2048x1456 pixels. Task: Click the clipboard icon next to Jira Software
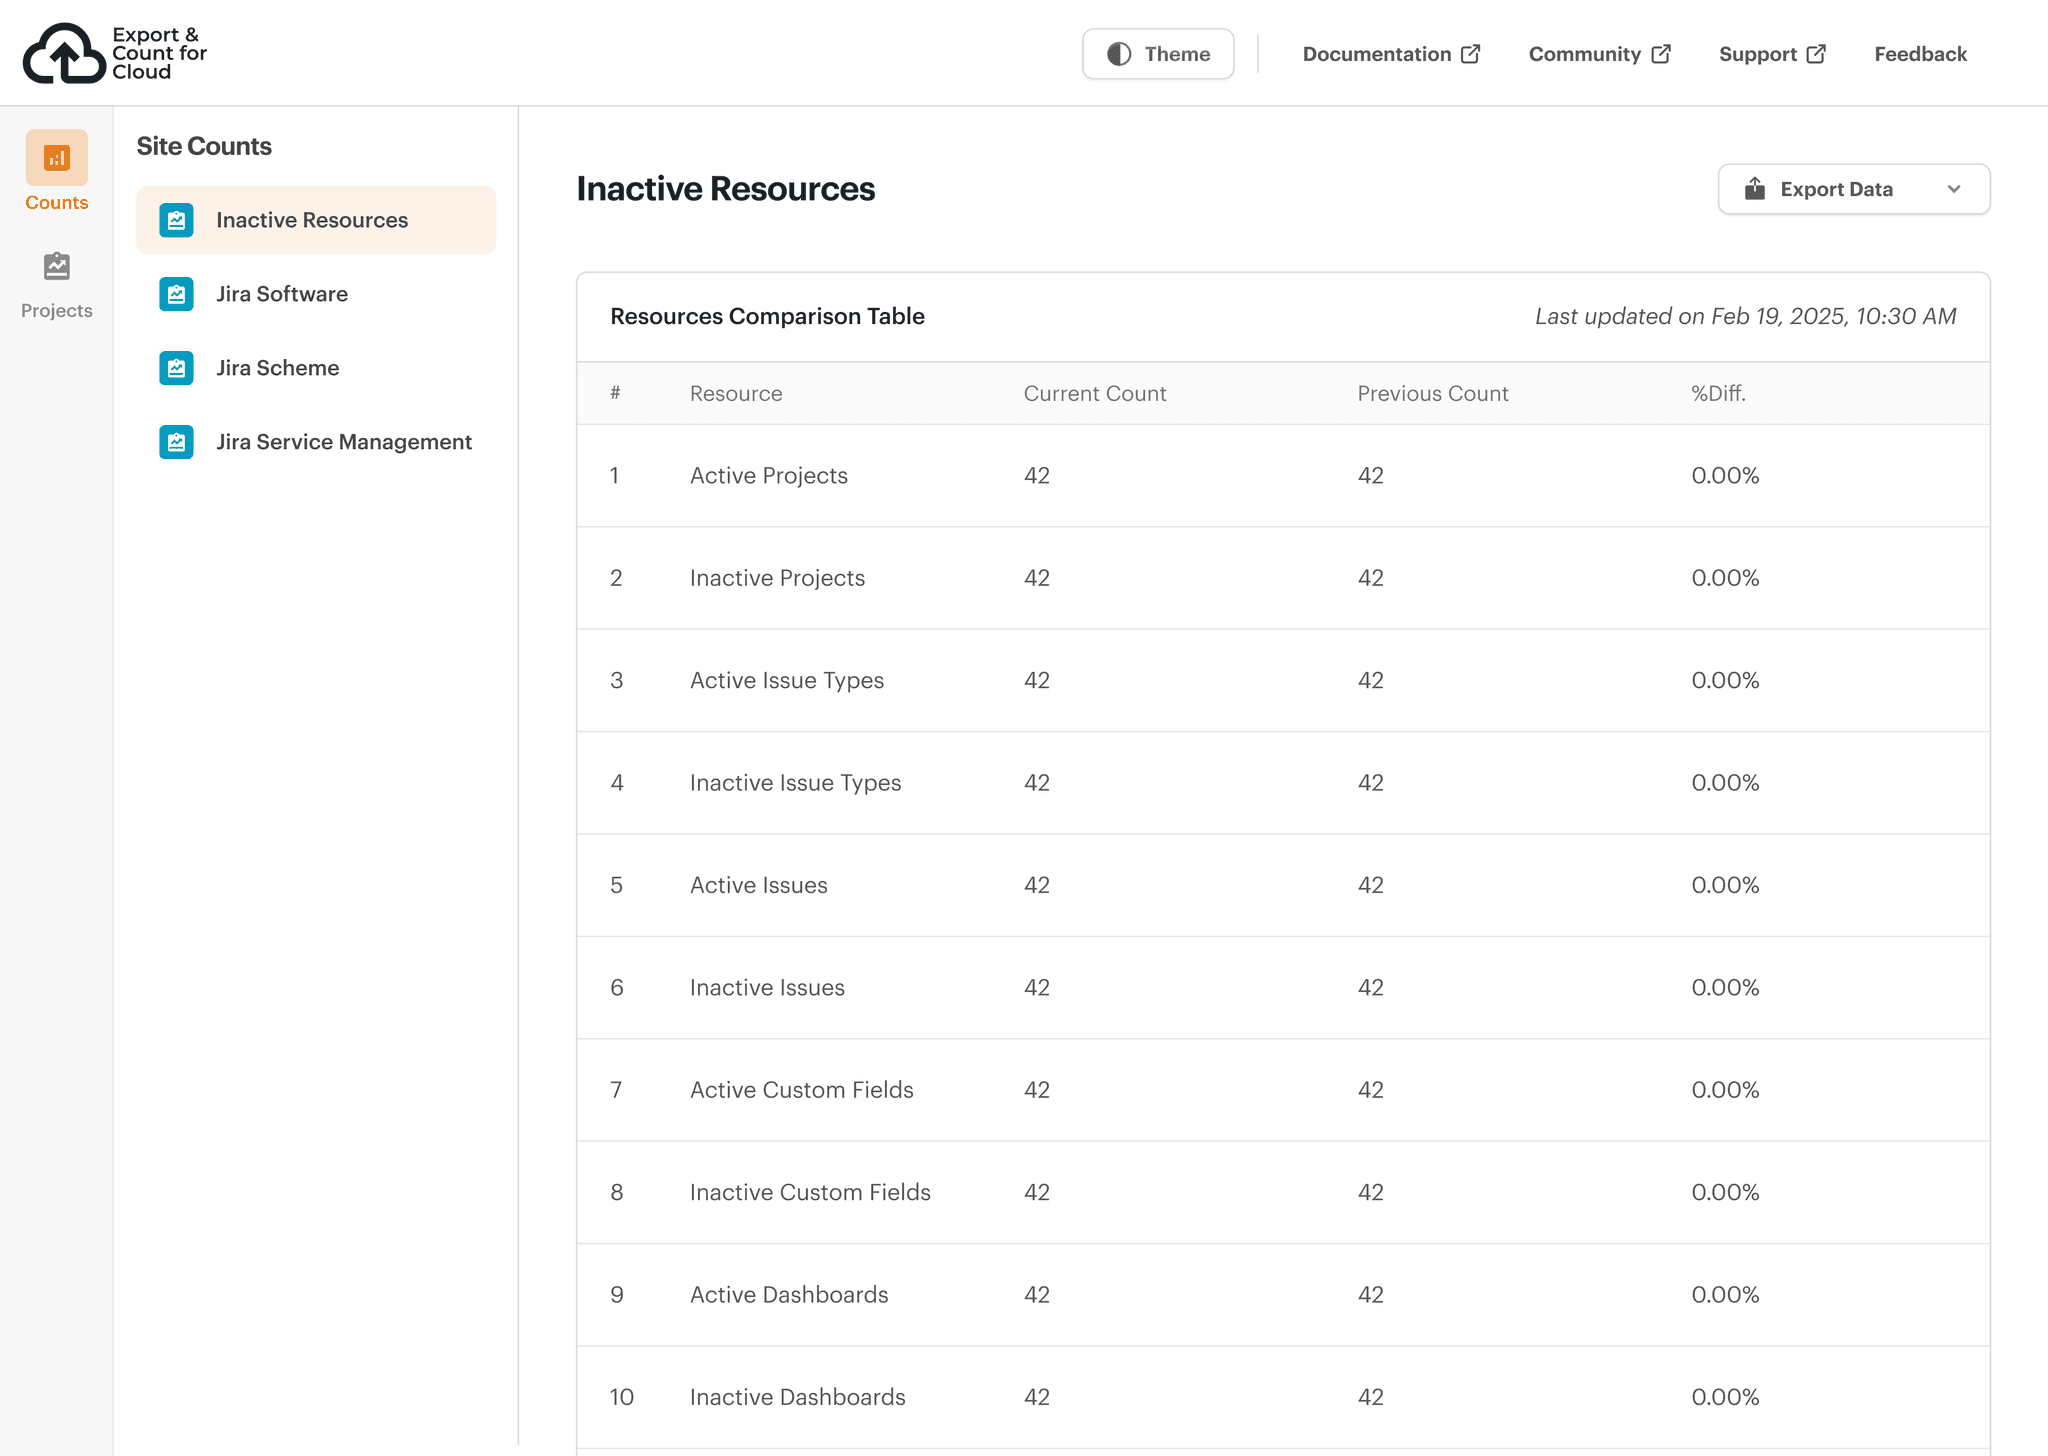[x=176, y=294]
